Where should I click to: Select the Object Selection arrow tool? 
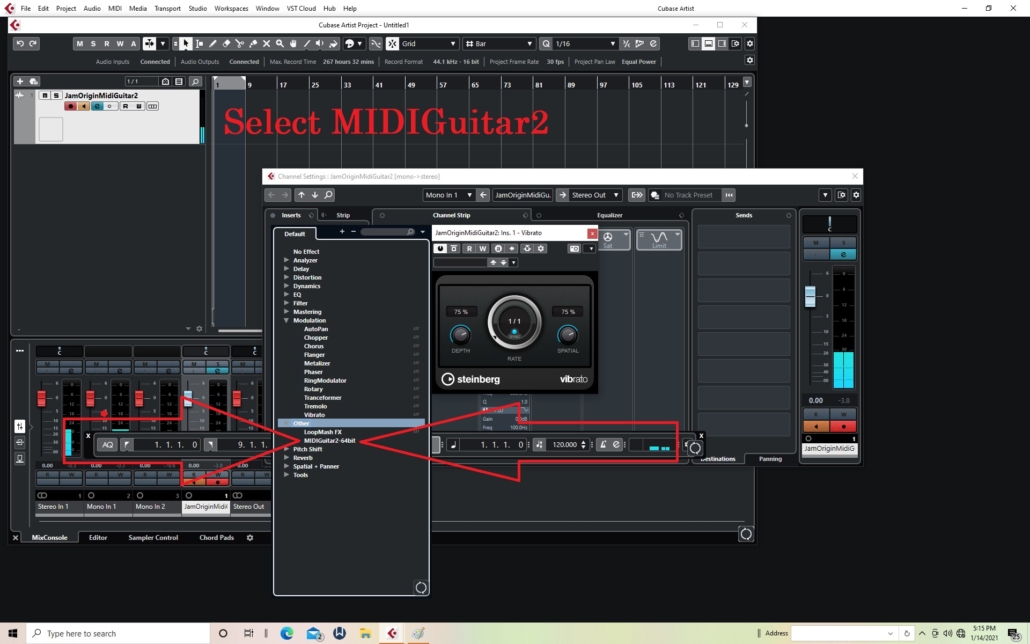coord(186,43)
